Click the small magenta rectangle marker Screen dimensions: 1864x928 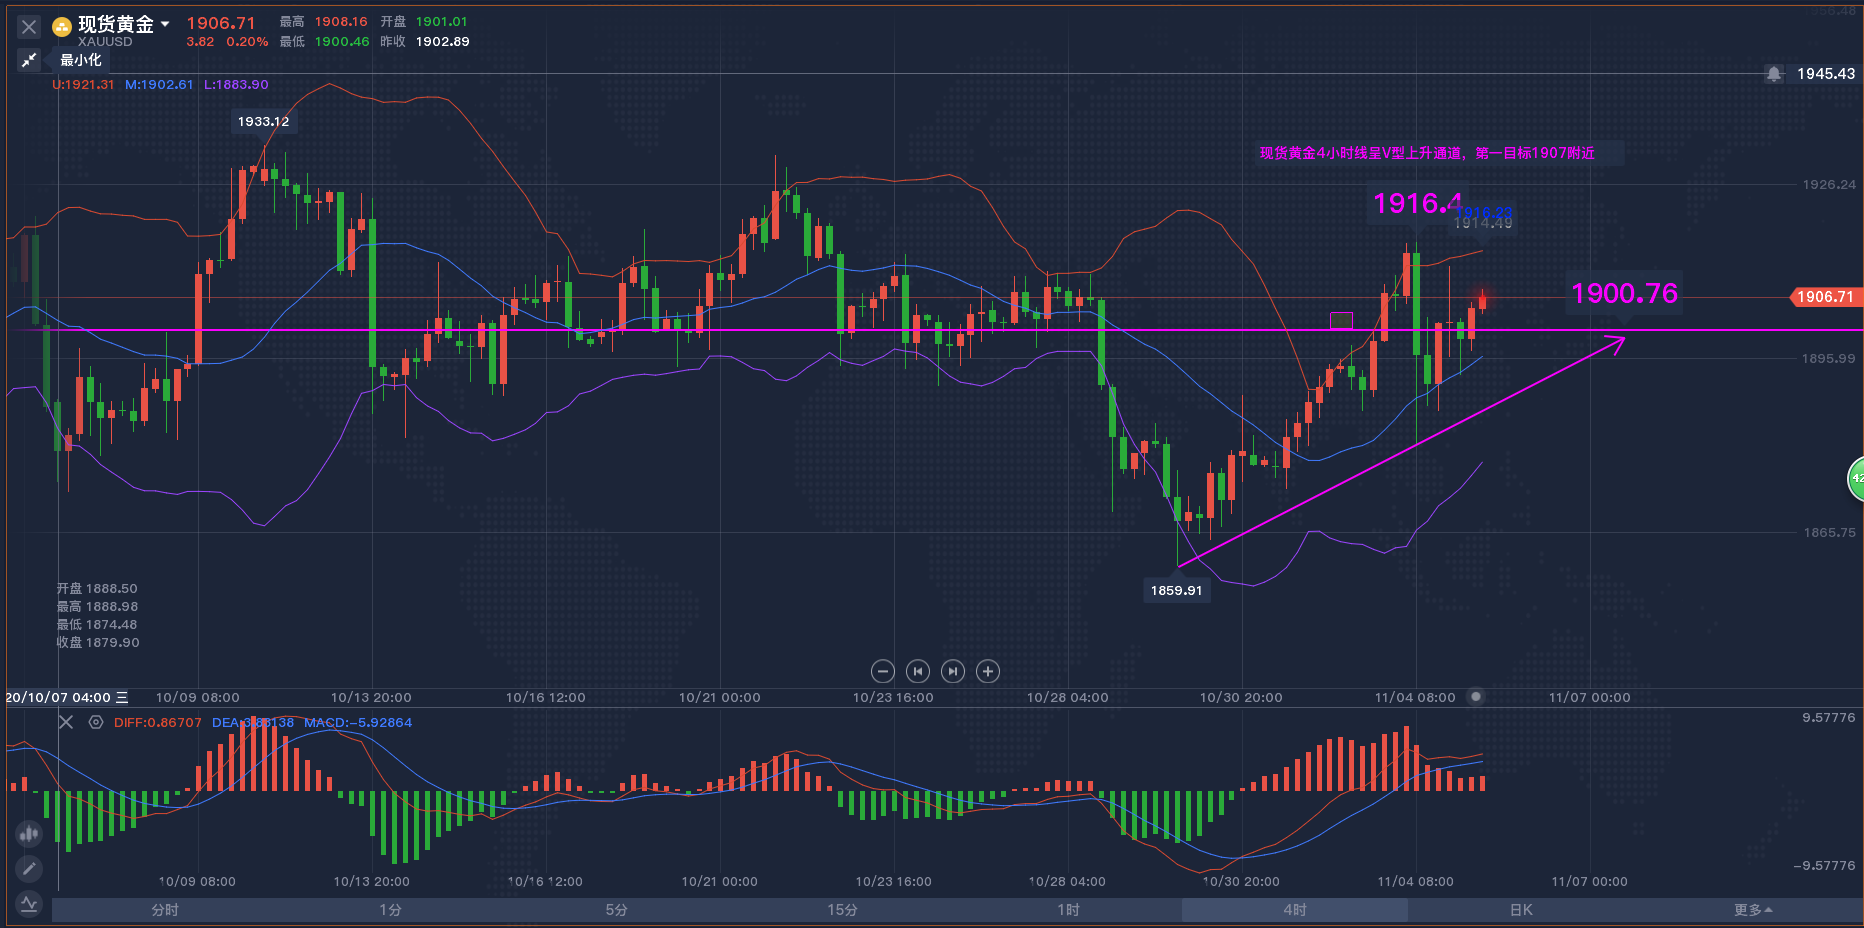1341,321
